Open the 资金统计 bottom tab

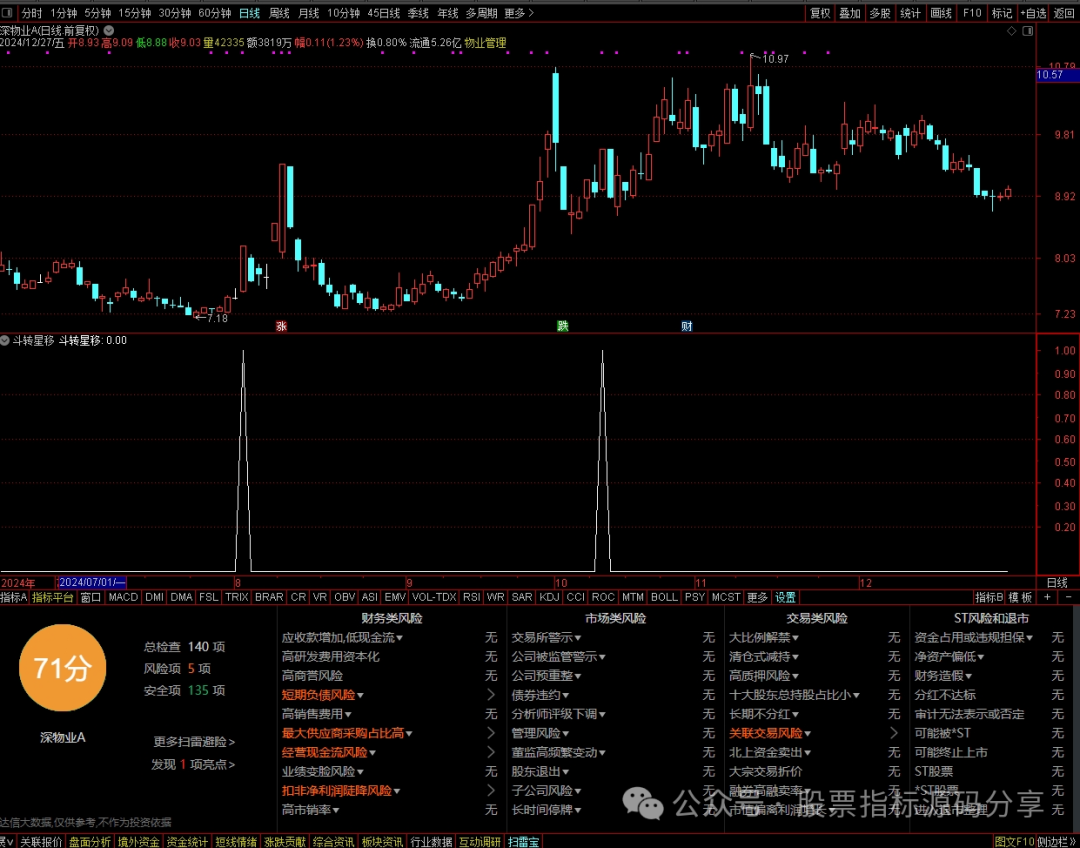pyautogui.click(x=187, y=842)
